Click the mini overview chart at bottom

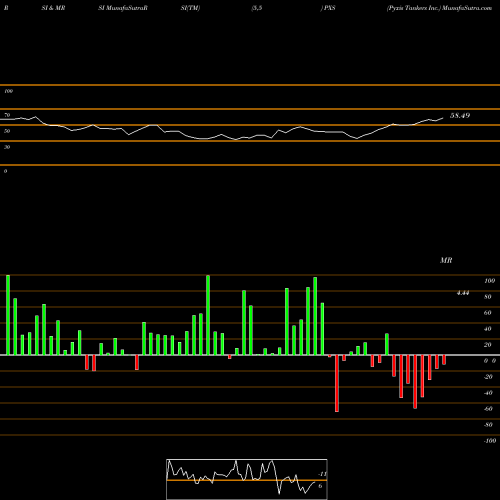[247, 479]
